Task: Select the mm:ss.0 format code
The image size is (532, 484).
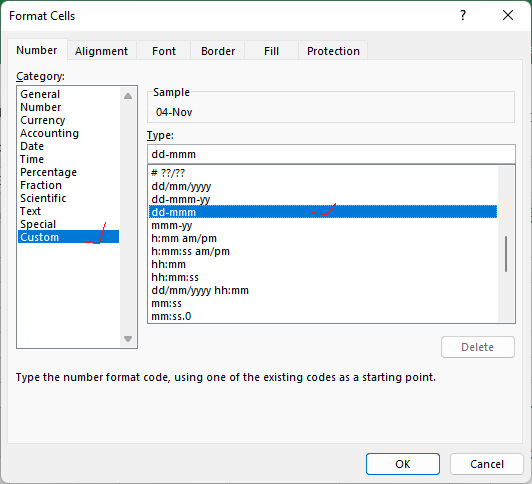Action: [x=323, y=316]
